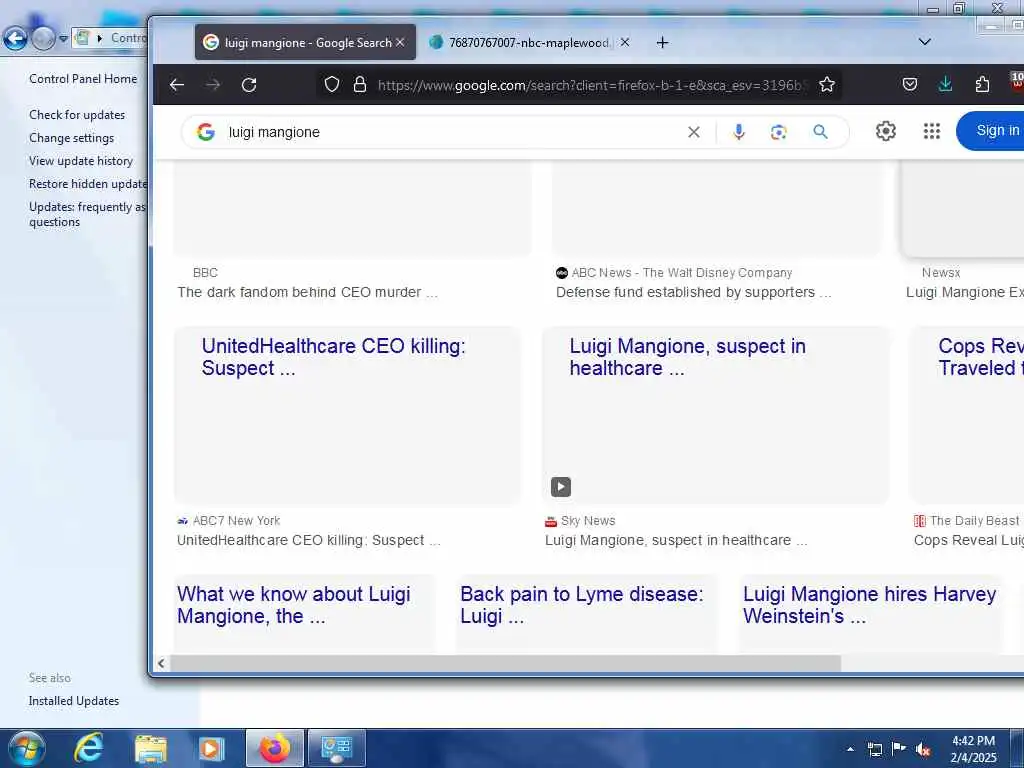1024x768 pixels.
Task: Click The Daily Beast source label
Action: 974,520
